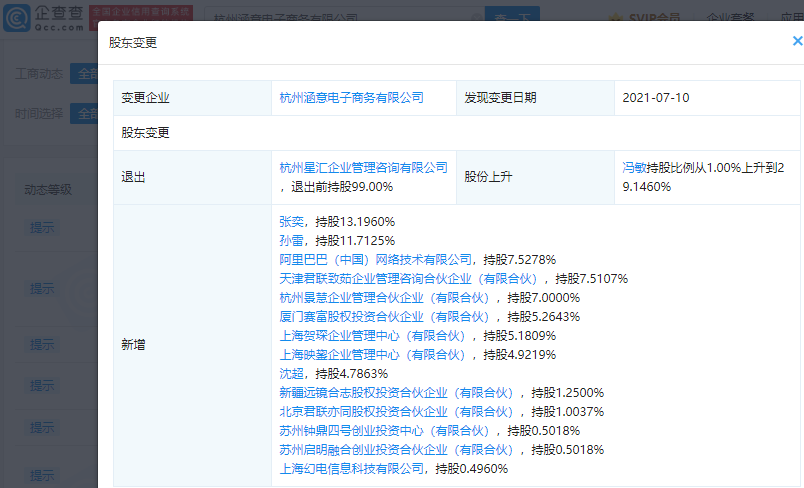This screenshot has width=804, height=488.
Task: Open 苏州钟鼎四号创业投资中心 link
Action: (x=384, y=430)
